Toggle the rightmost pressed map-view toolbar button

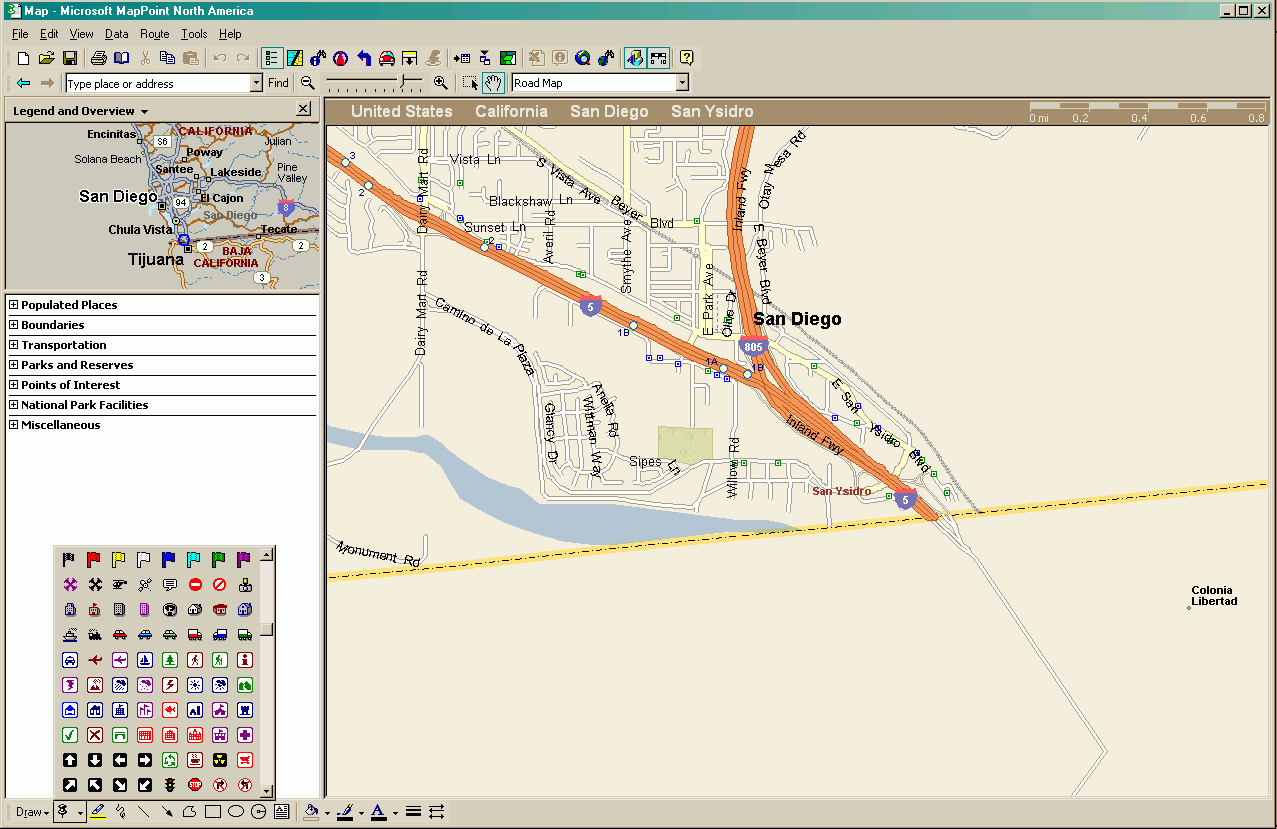tap(658, 58)
